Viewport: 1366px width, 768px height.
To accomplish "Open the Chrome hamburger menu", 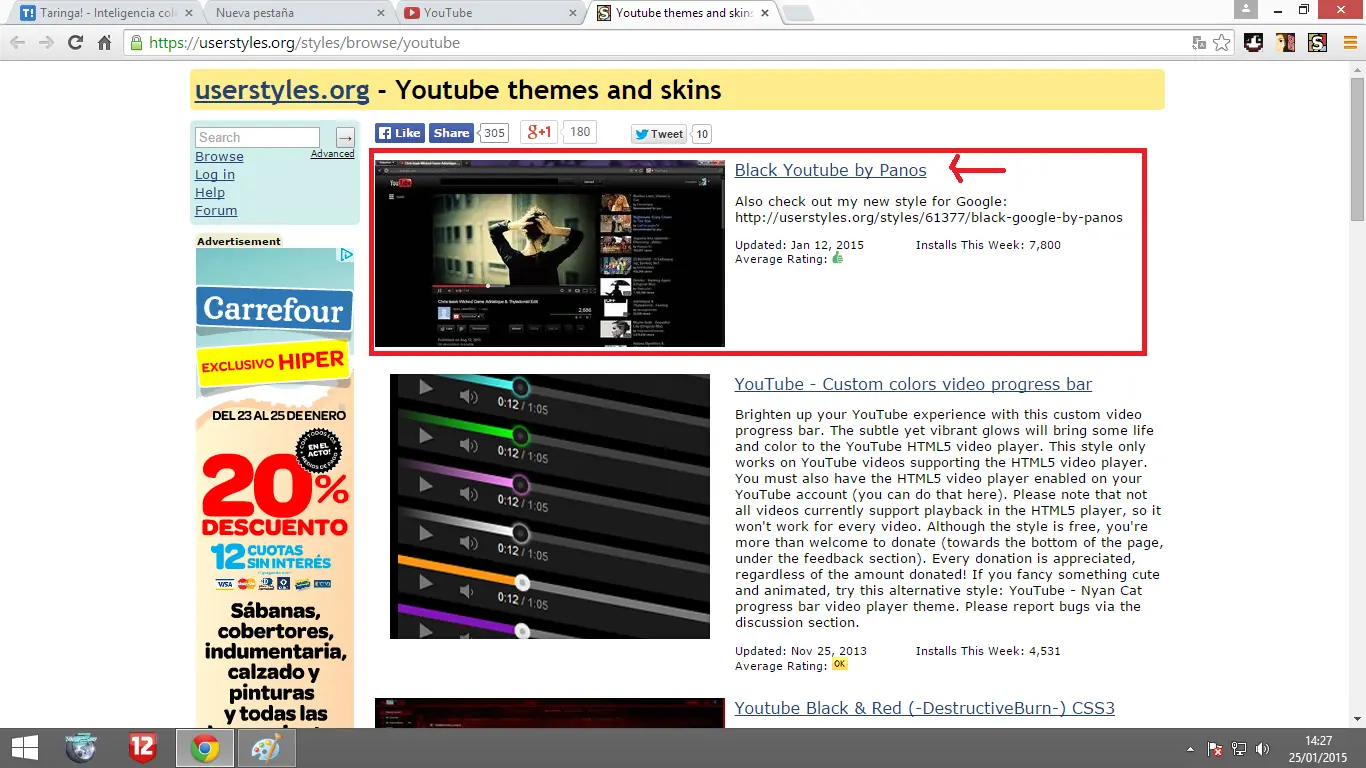I will 1349,43.
